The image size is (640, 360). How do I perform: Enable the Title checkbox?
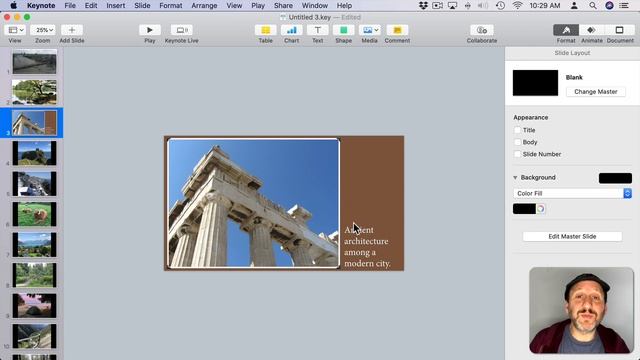click(x=518, y=130)
